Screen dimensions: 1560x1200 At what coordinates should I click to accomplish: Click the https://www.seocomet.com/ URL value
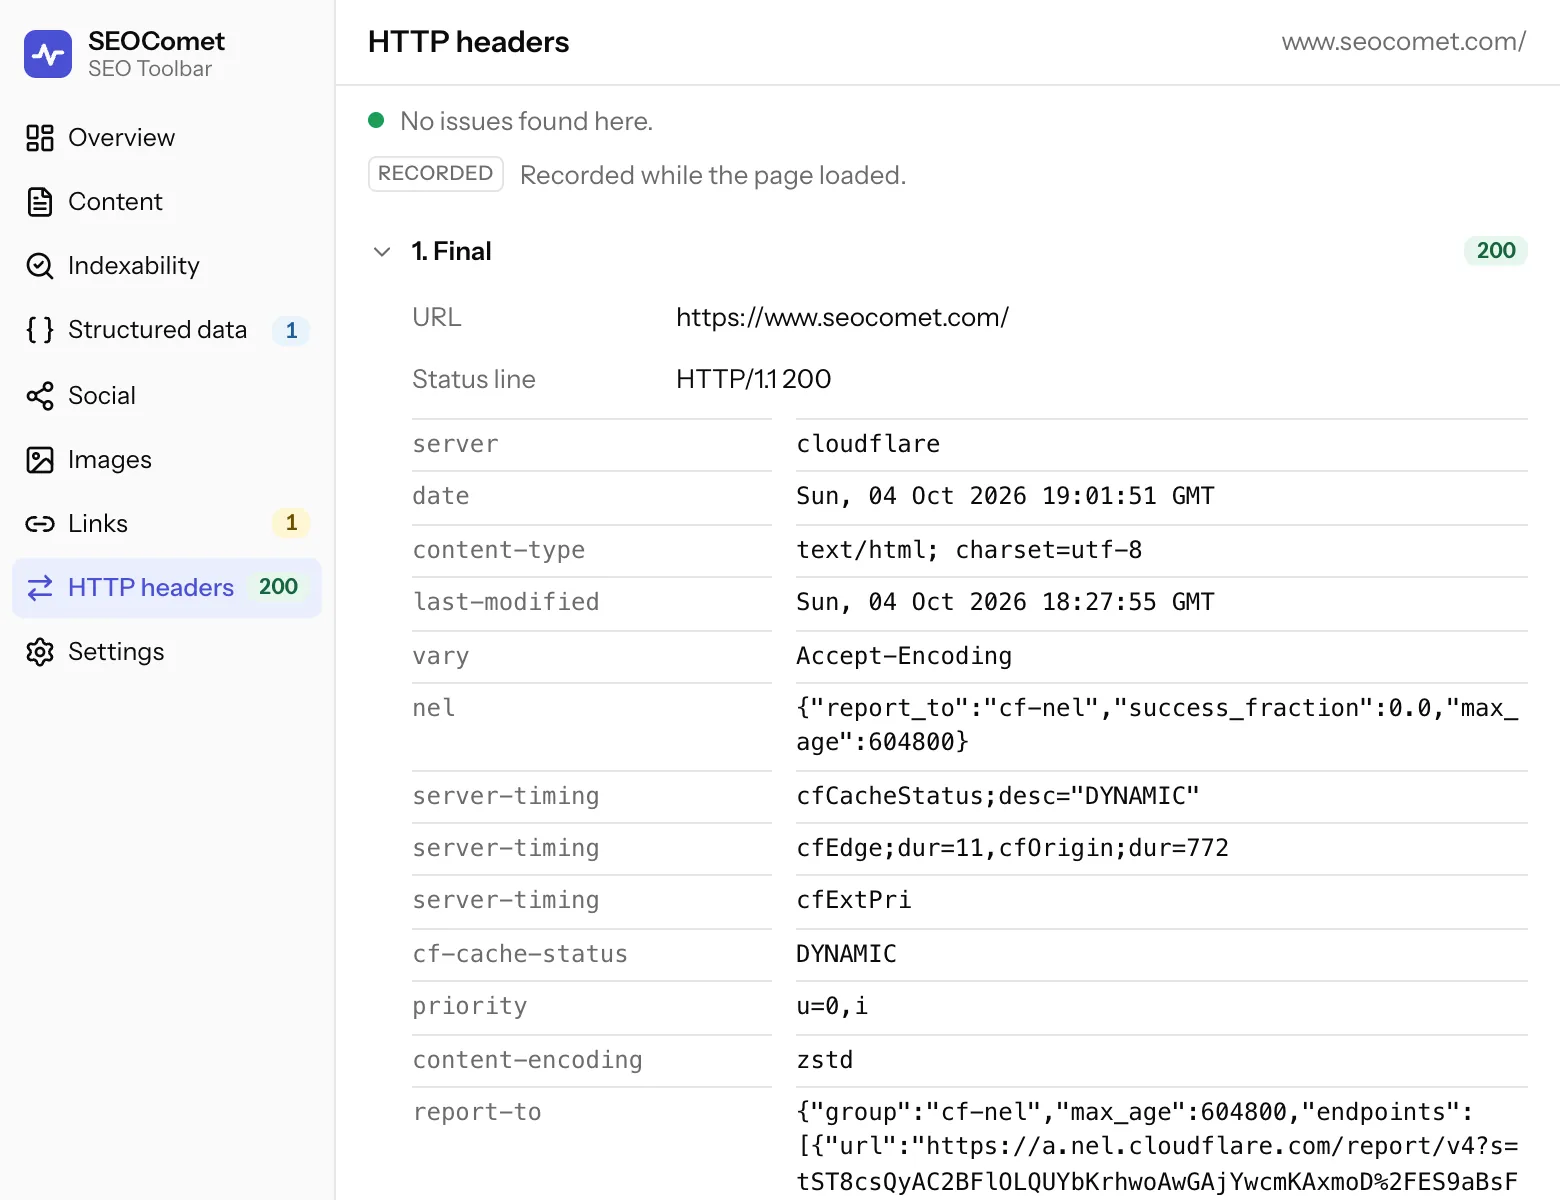(x=842, y=318)
